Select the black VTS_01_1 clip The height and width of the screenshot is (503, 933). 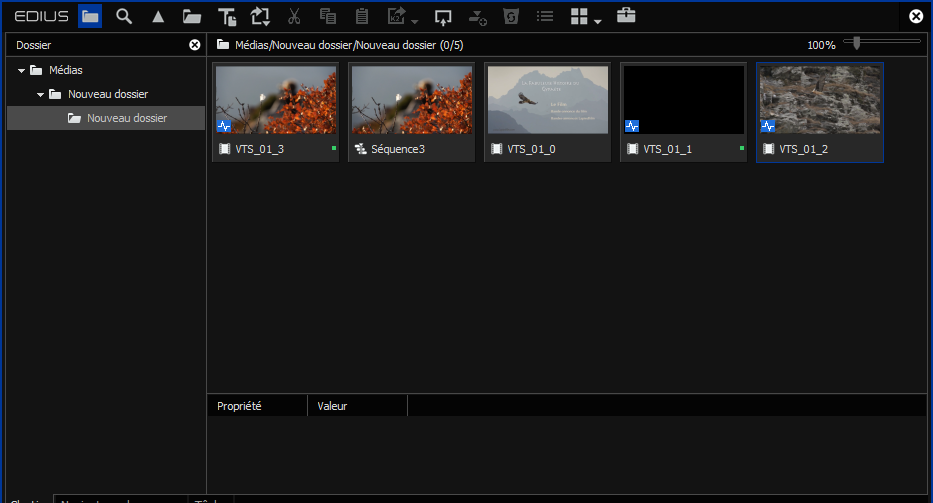(683, 100)
